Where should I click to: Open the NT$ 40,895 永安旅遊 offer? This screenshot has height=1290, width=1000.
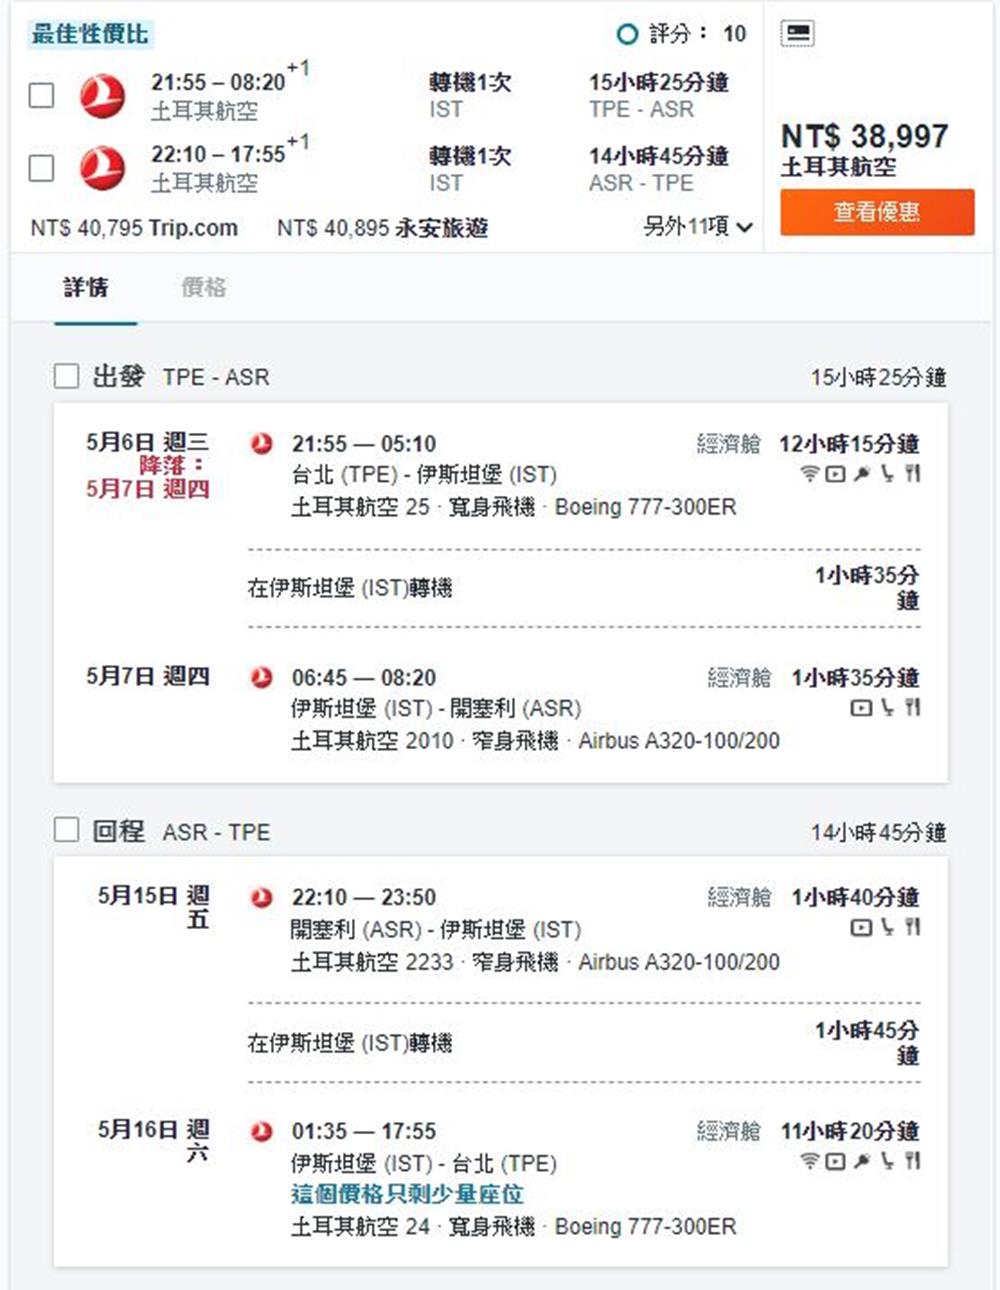point(382,228)
